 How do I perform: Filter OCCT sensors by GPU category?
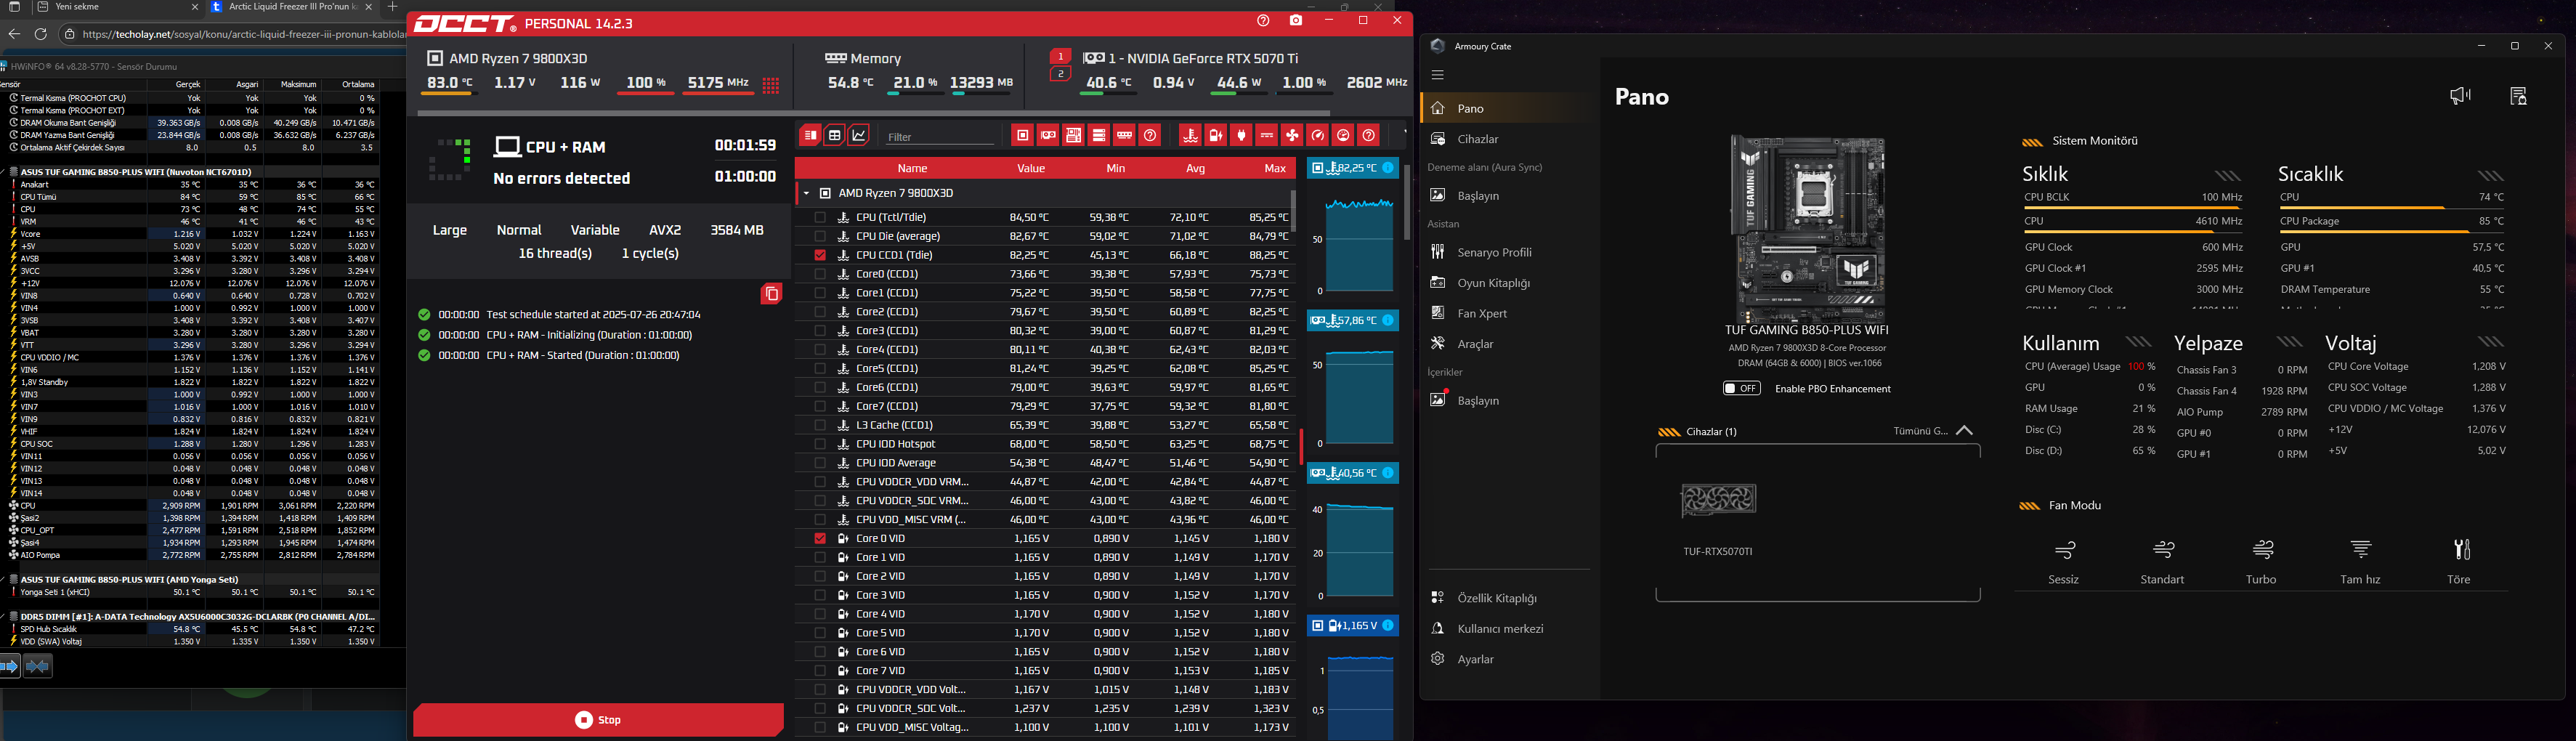1048,135
